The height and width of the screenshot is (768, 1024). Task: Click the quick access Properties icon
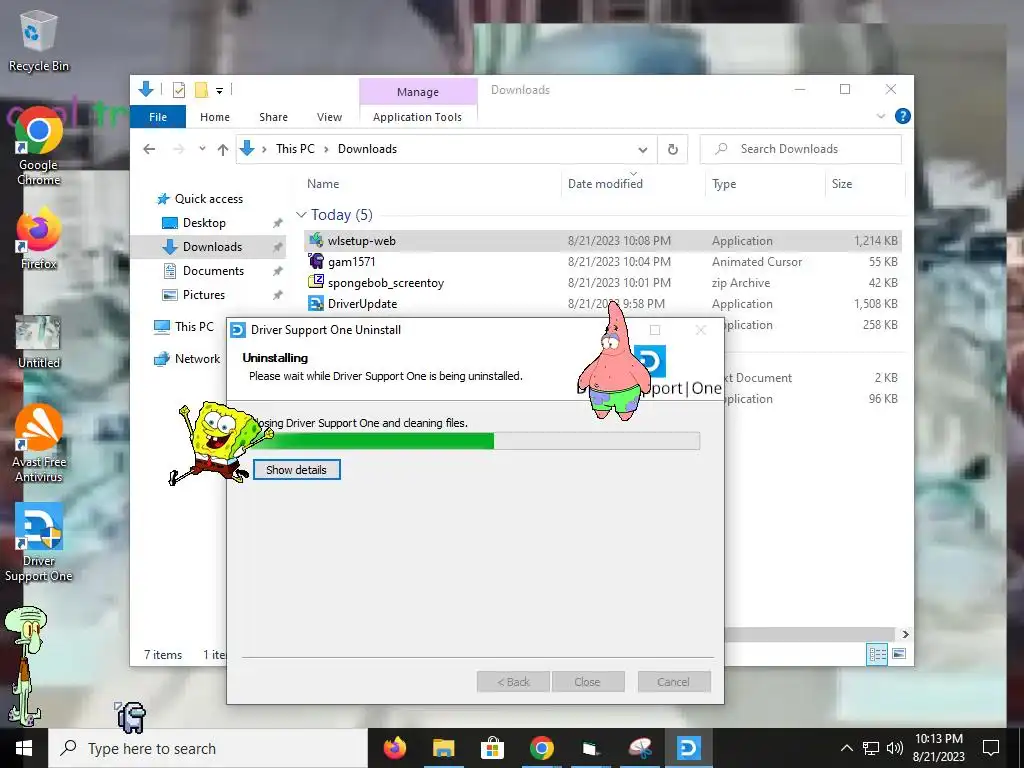click(178, 90)
